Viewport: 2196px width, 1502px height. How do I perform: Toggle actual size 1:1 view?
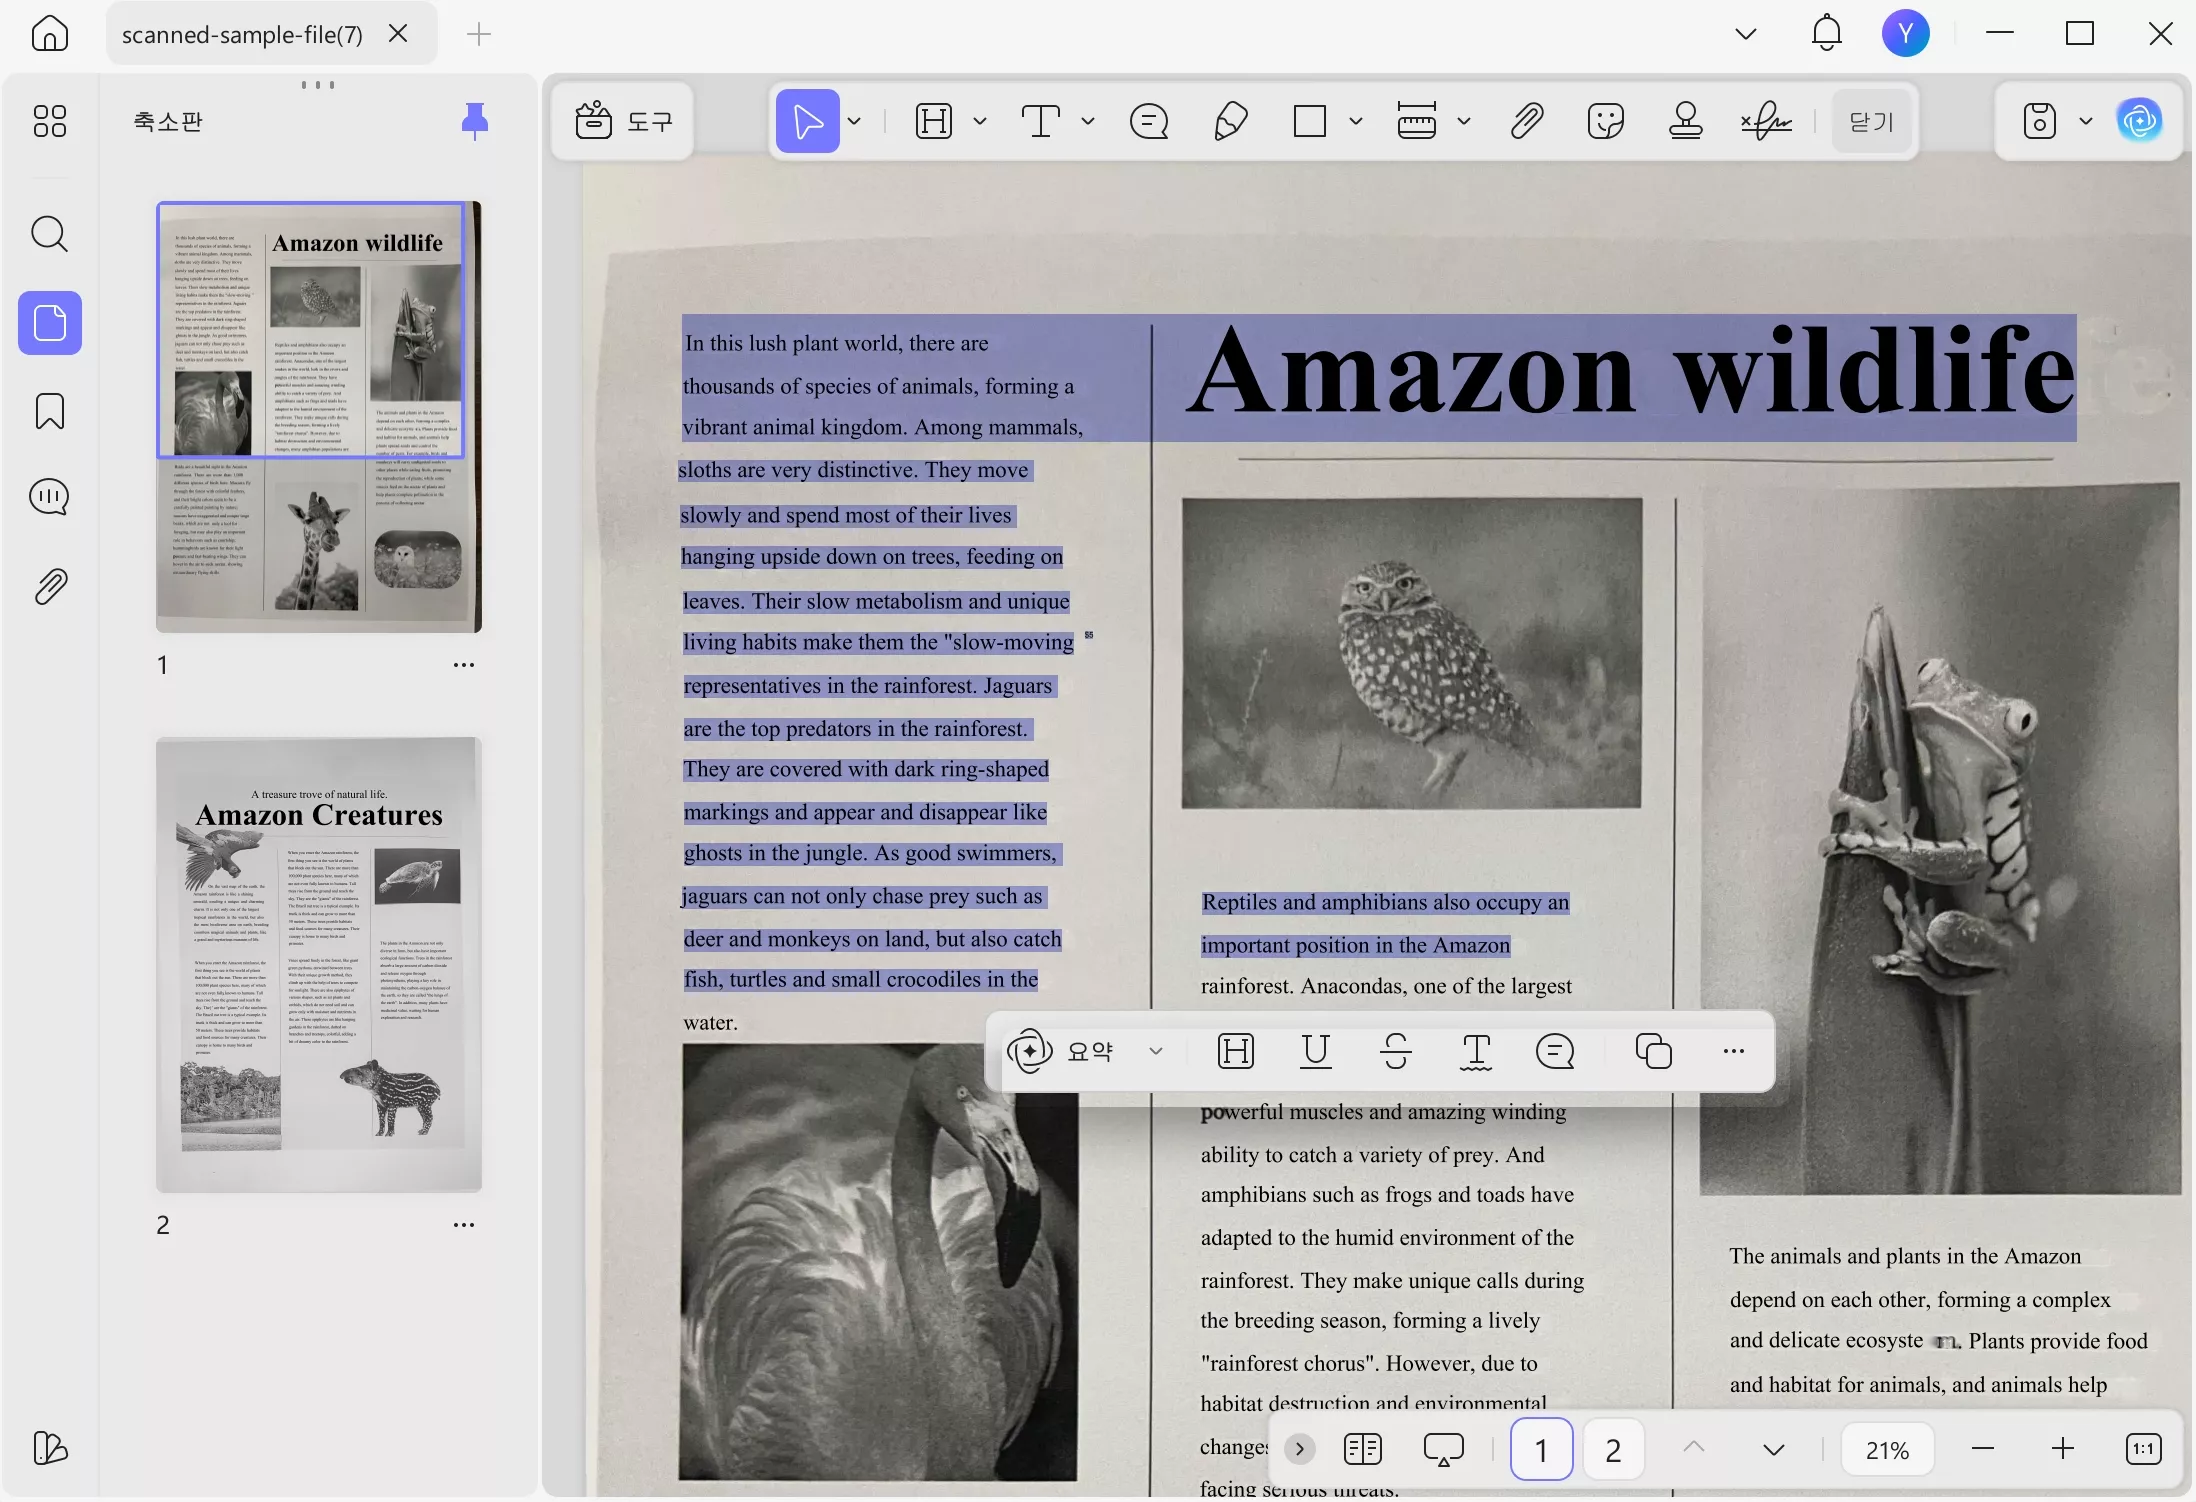tap(2143, 1449)
